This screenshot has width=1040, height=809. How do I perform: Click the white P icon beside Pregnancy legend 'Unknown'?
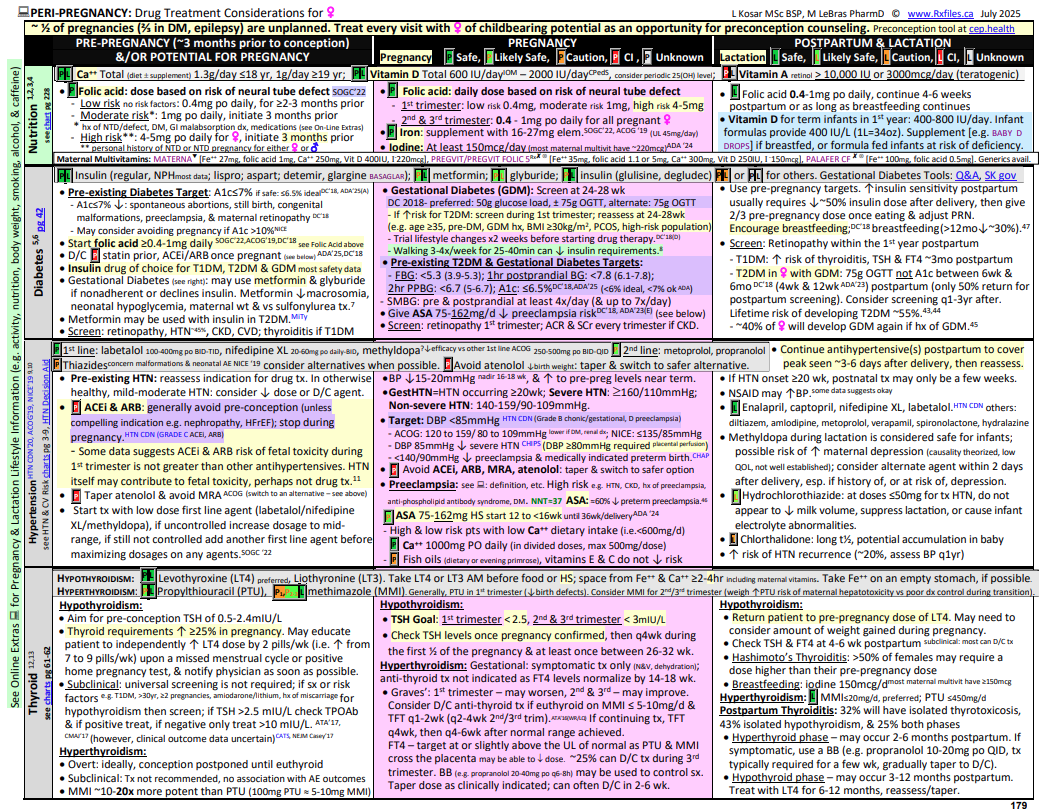point(648,57)
